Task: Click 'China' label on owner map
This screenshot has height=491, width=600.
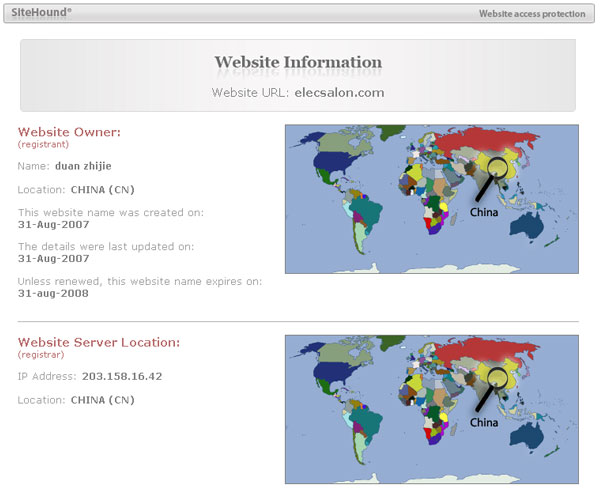Action: (x=484, y=212)
